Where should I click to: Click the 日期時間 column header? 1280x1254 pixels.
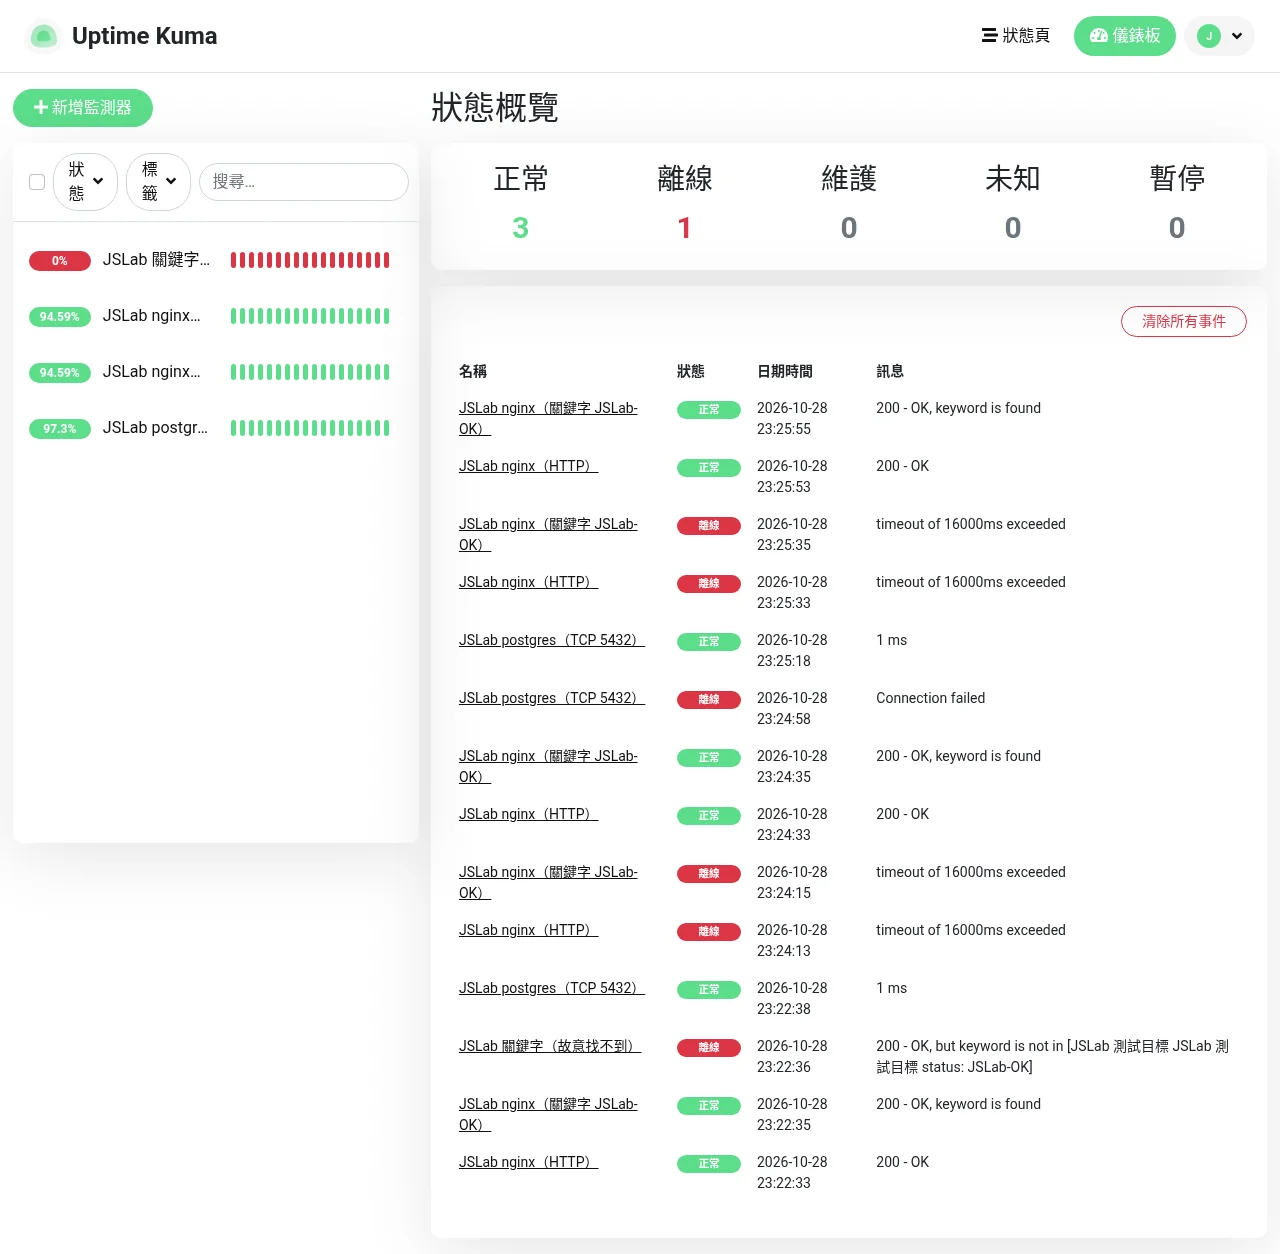tap(785, 371)
